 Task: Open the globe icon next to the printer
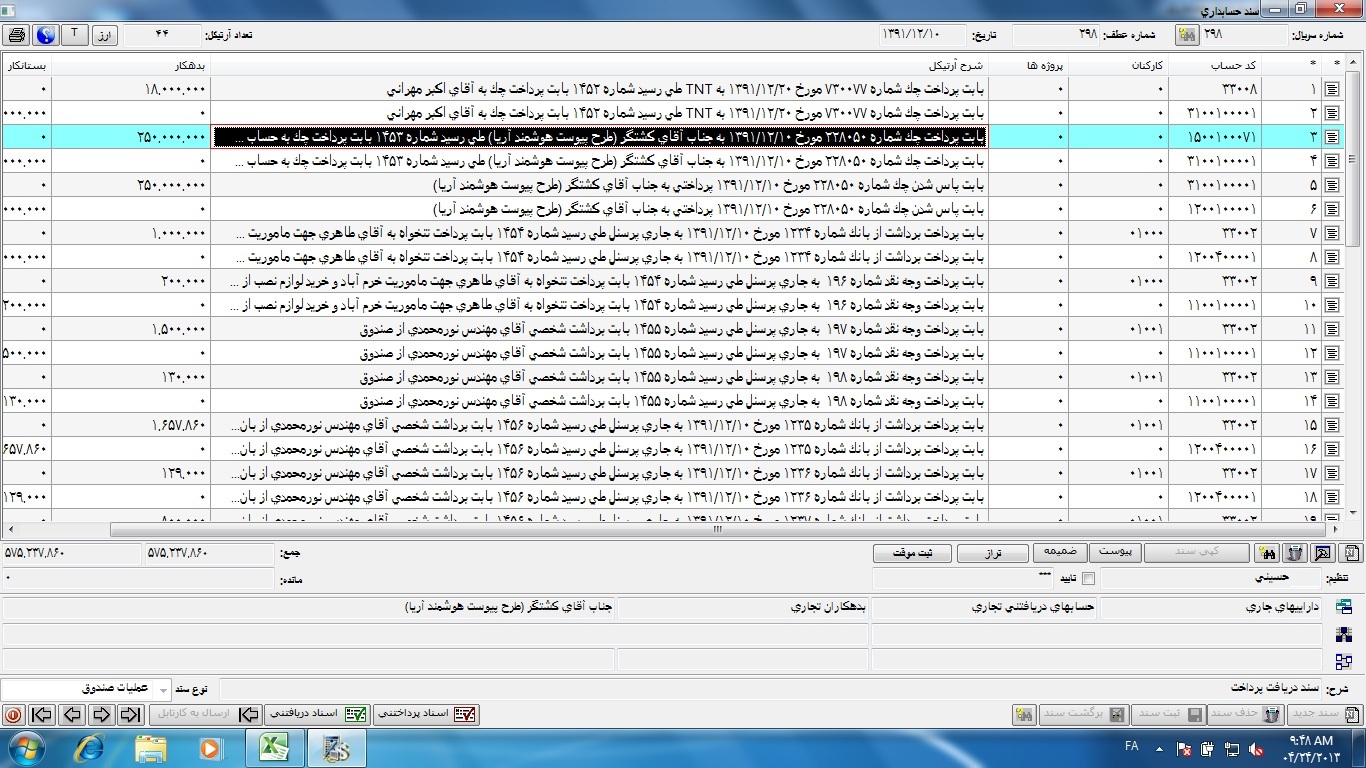(x=46, y=35)
